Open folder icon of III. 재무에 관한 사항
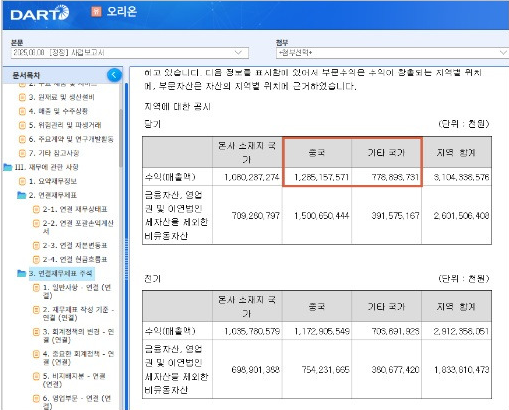 8,167
